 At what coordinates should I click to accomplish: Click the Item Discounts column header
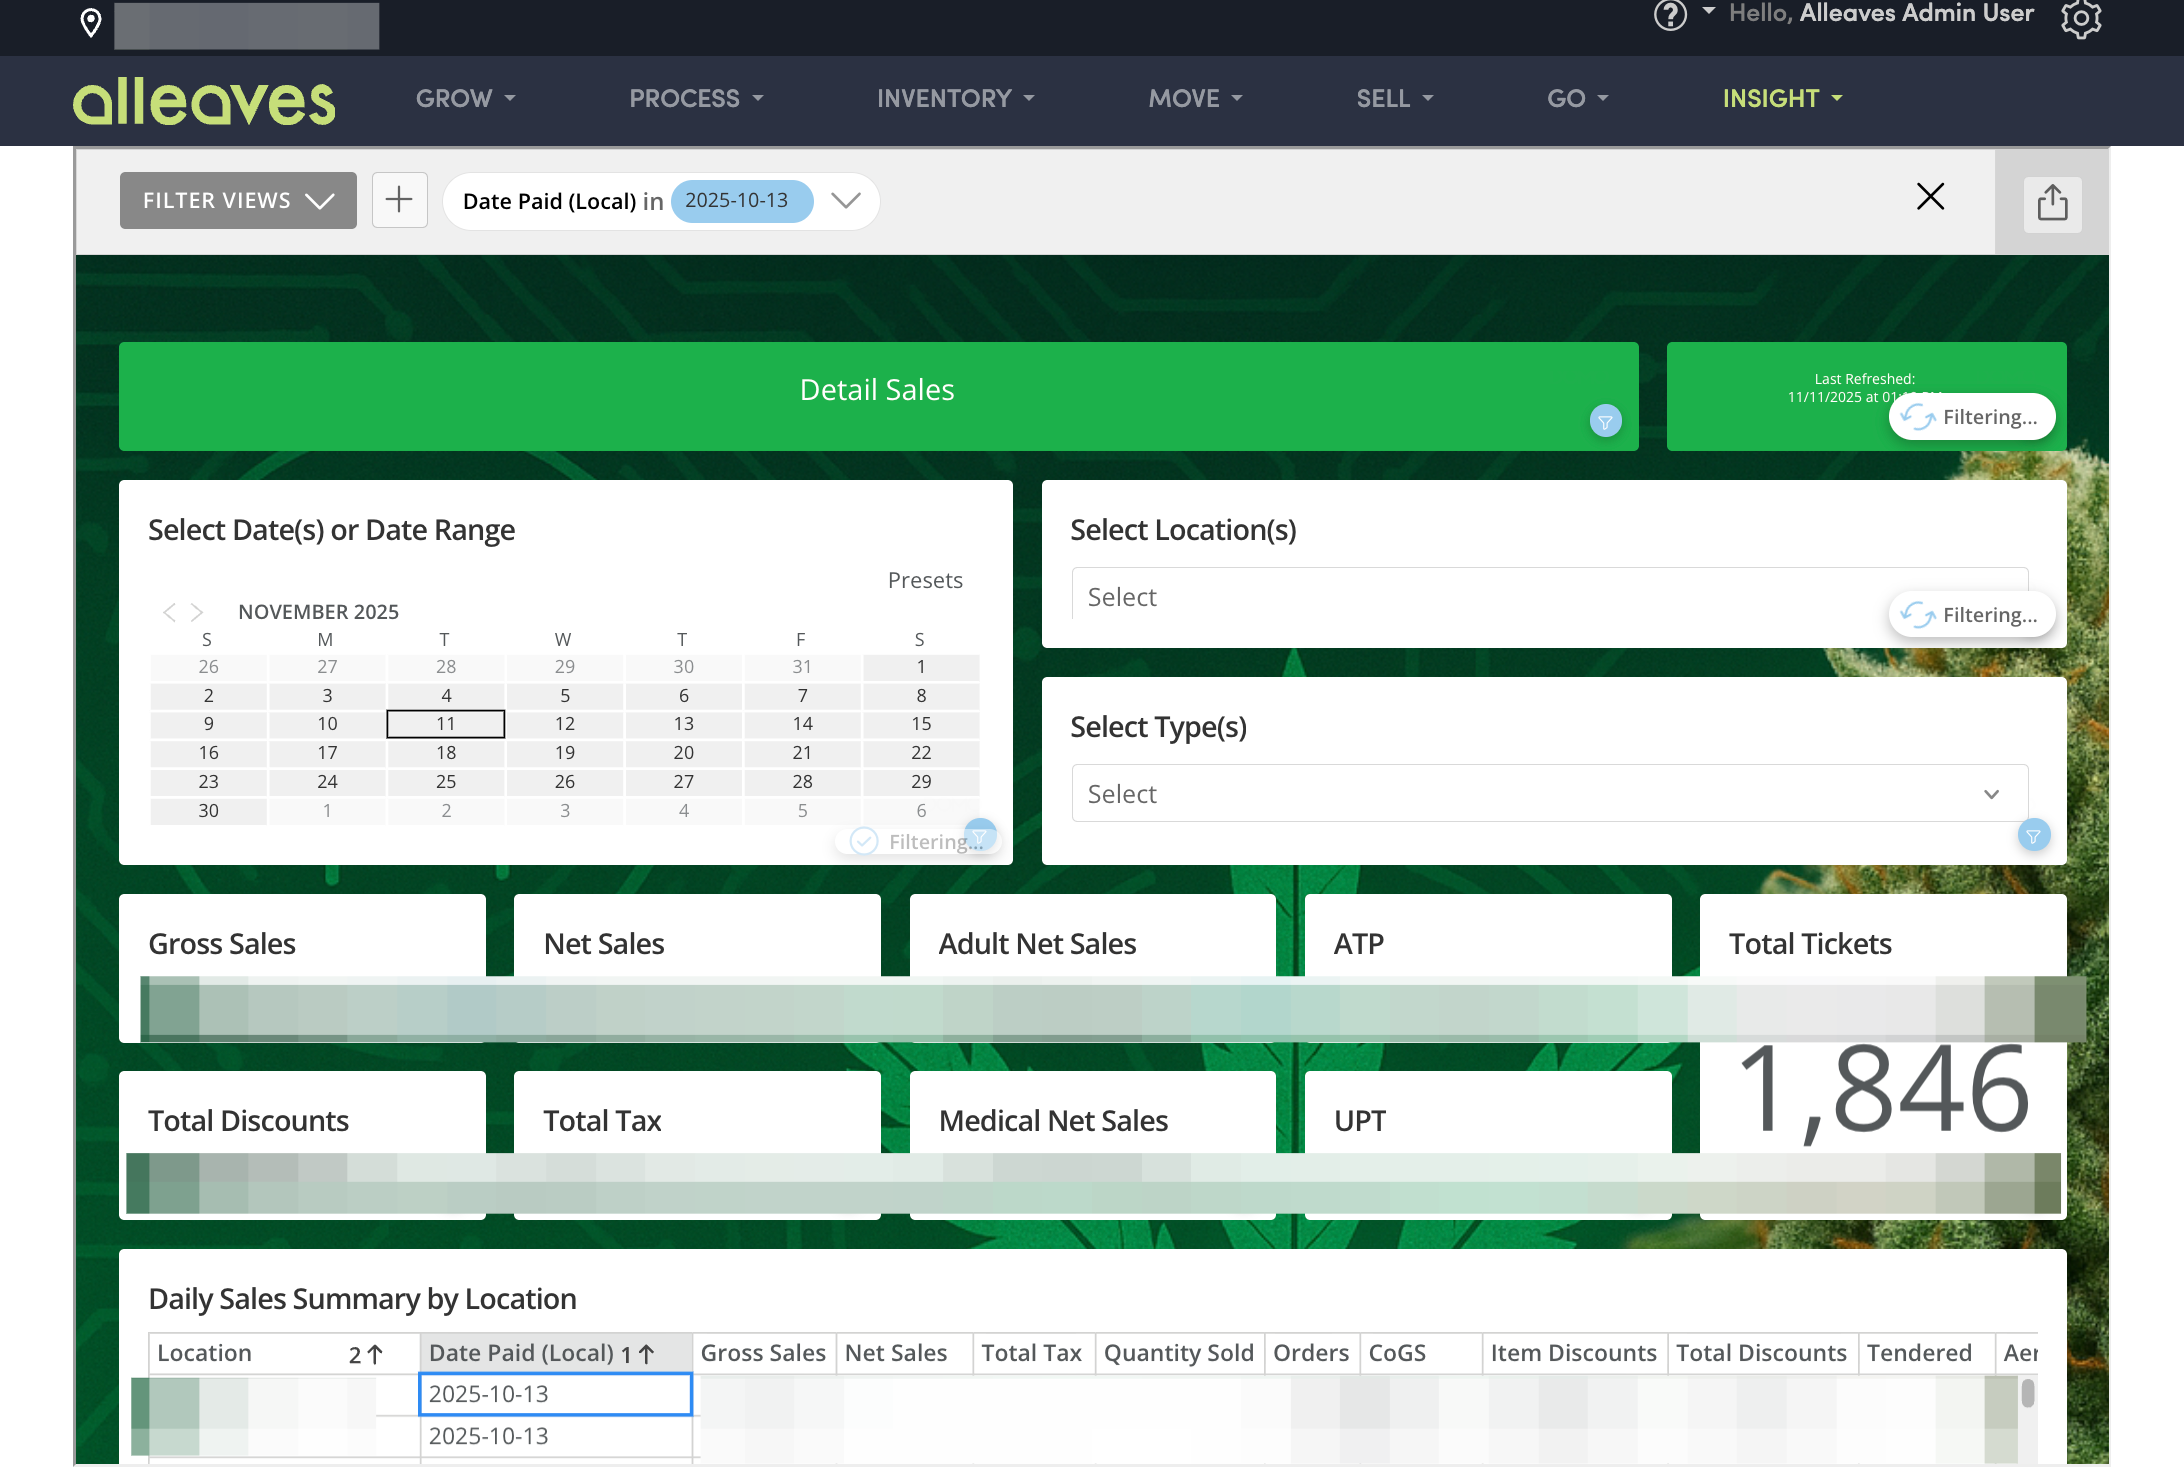1574,1353
